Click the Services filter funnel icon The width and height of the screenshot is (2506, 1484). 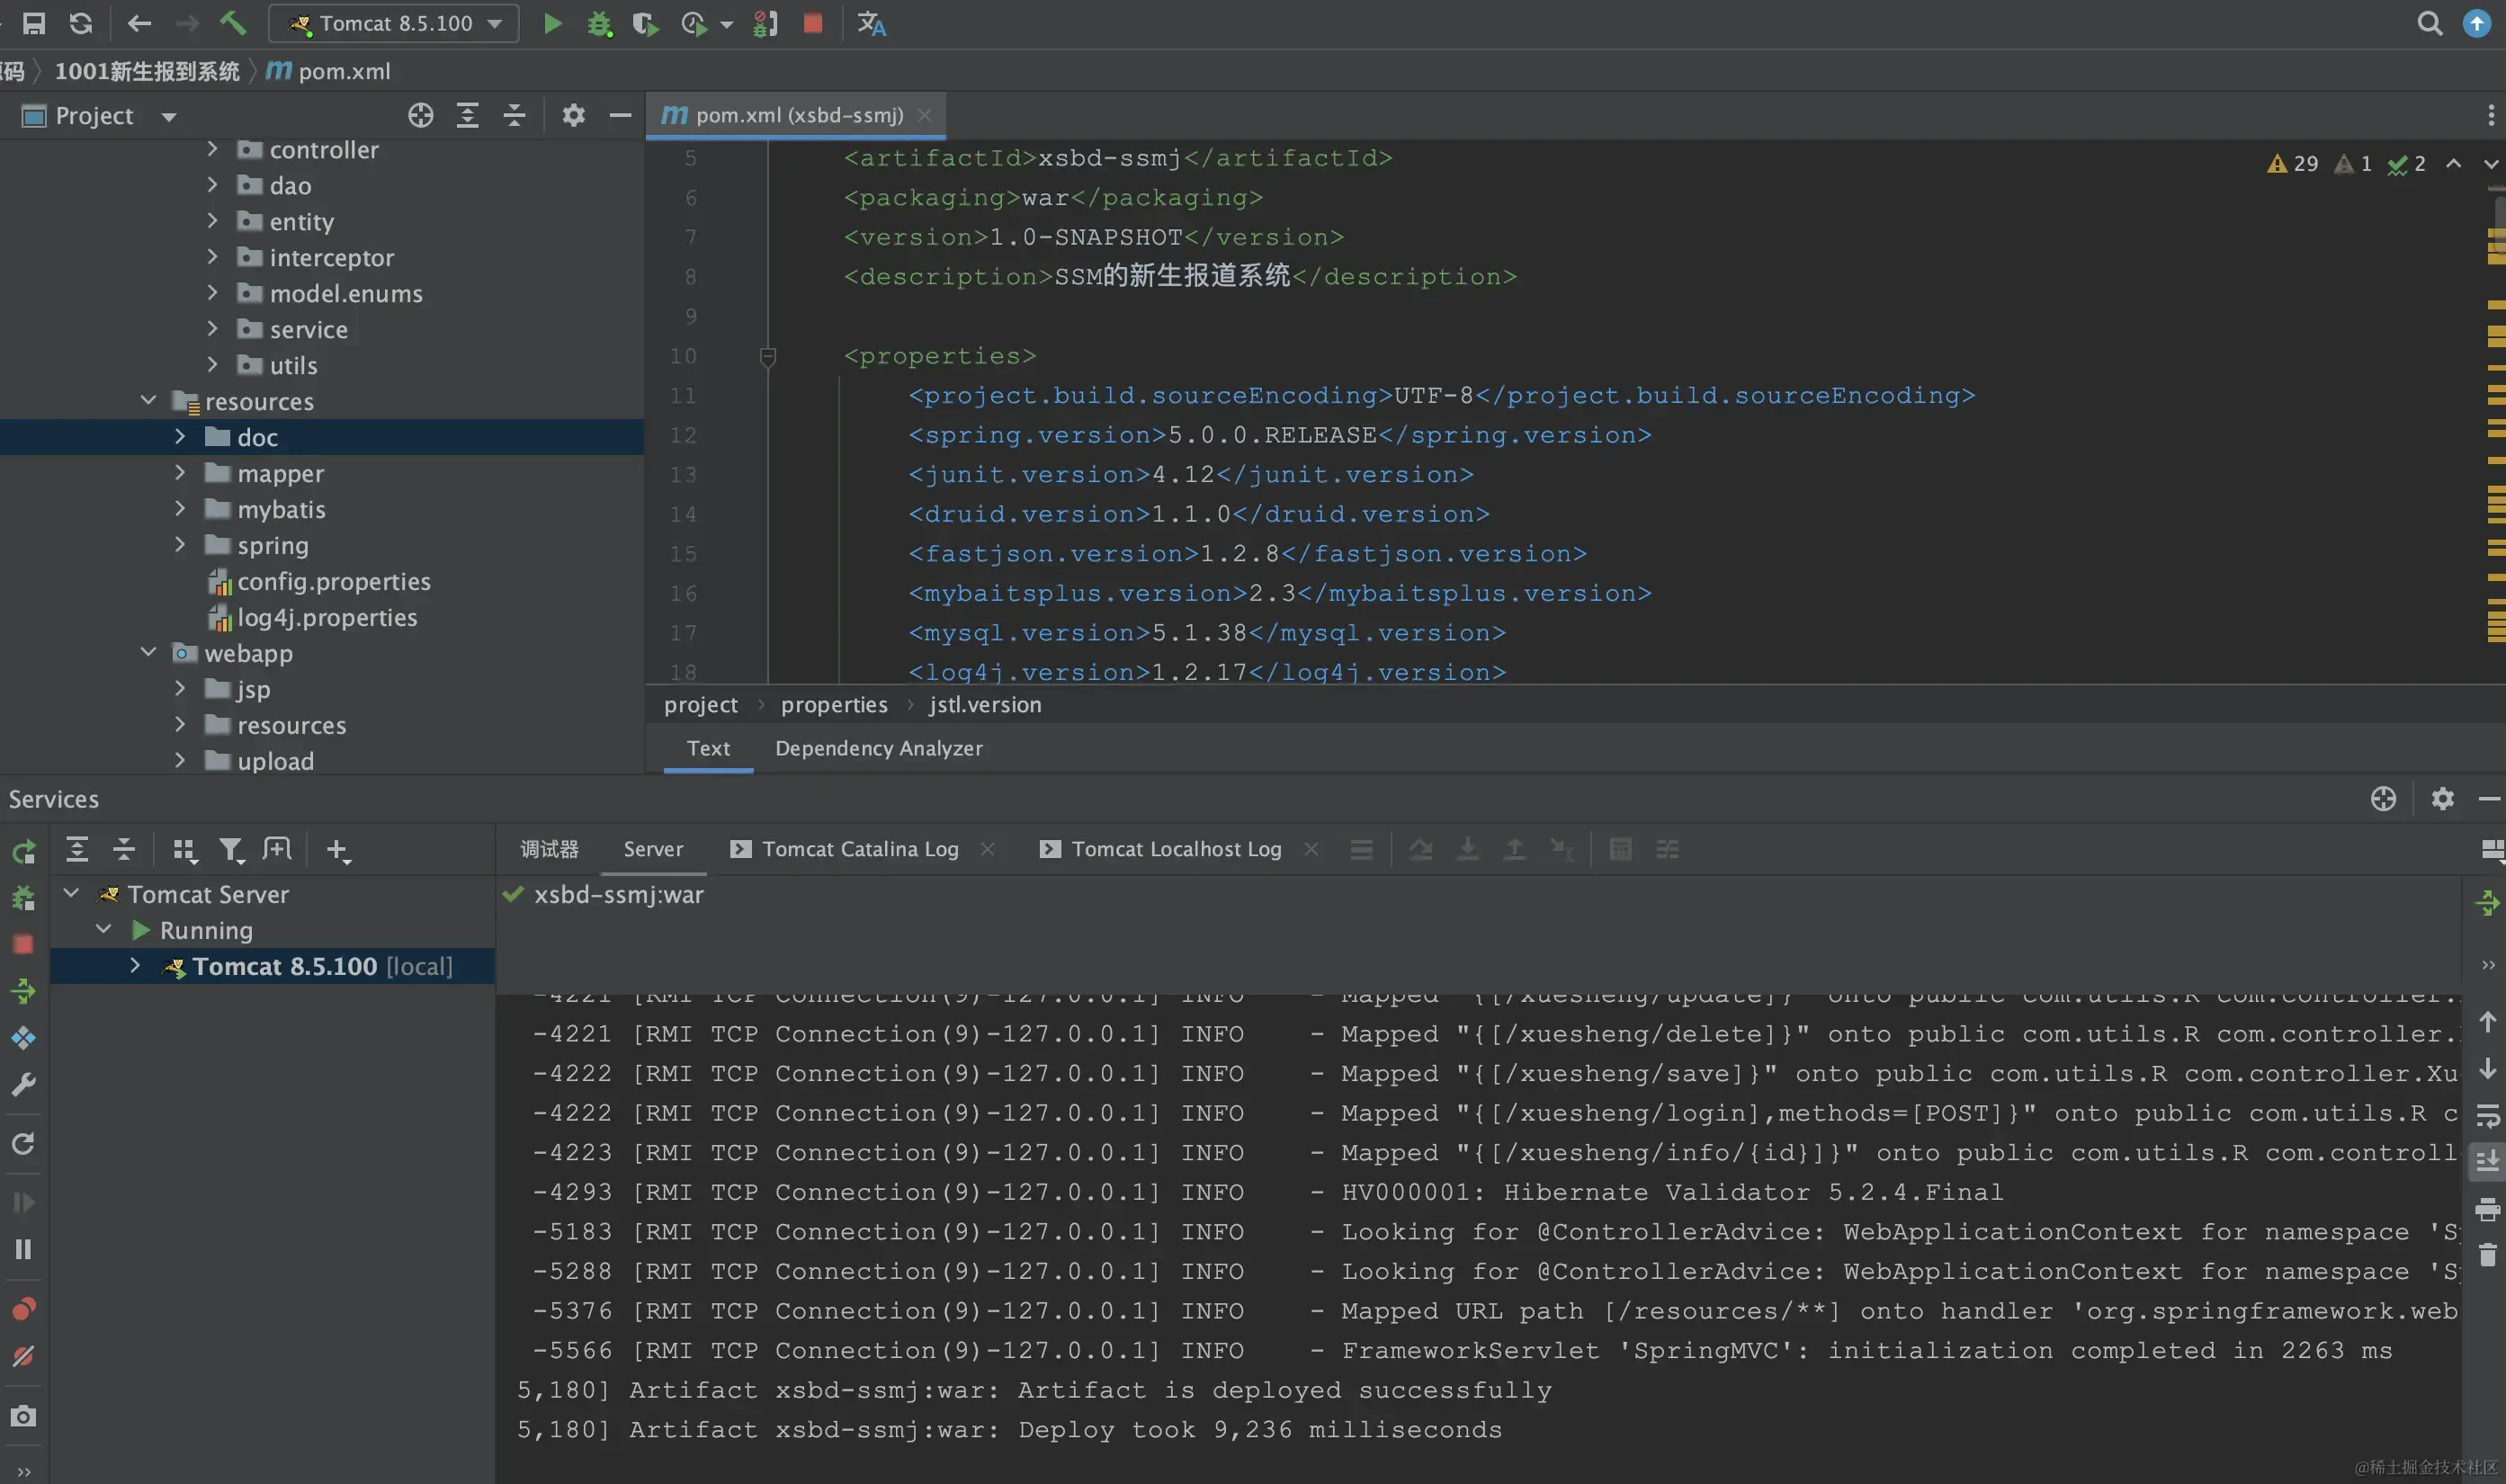point(231,850)
